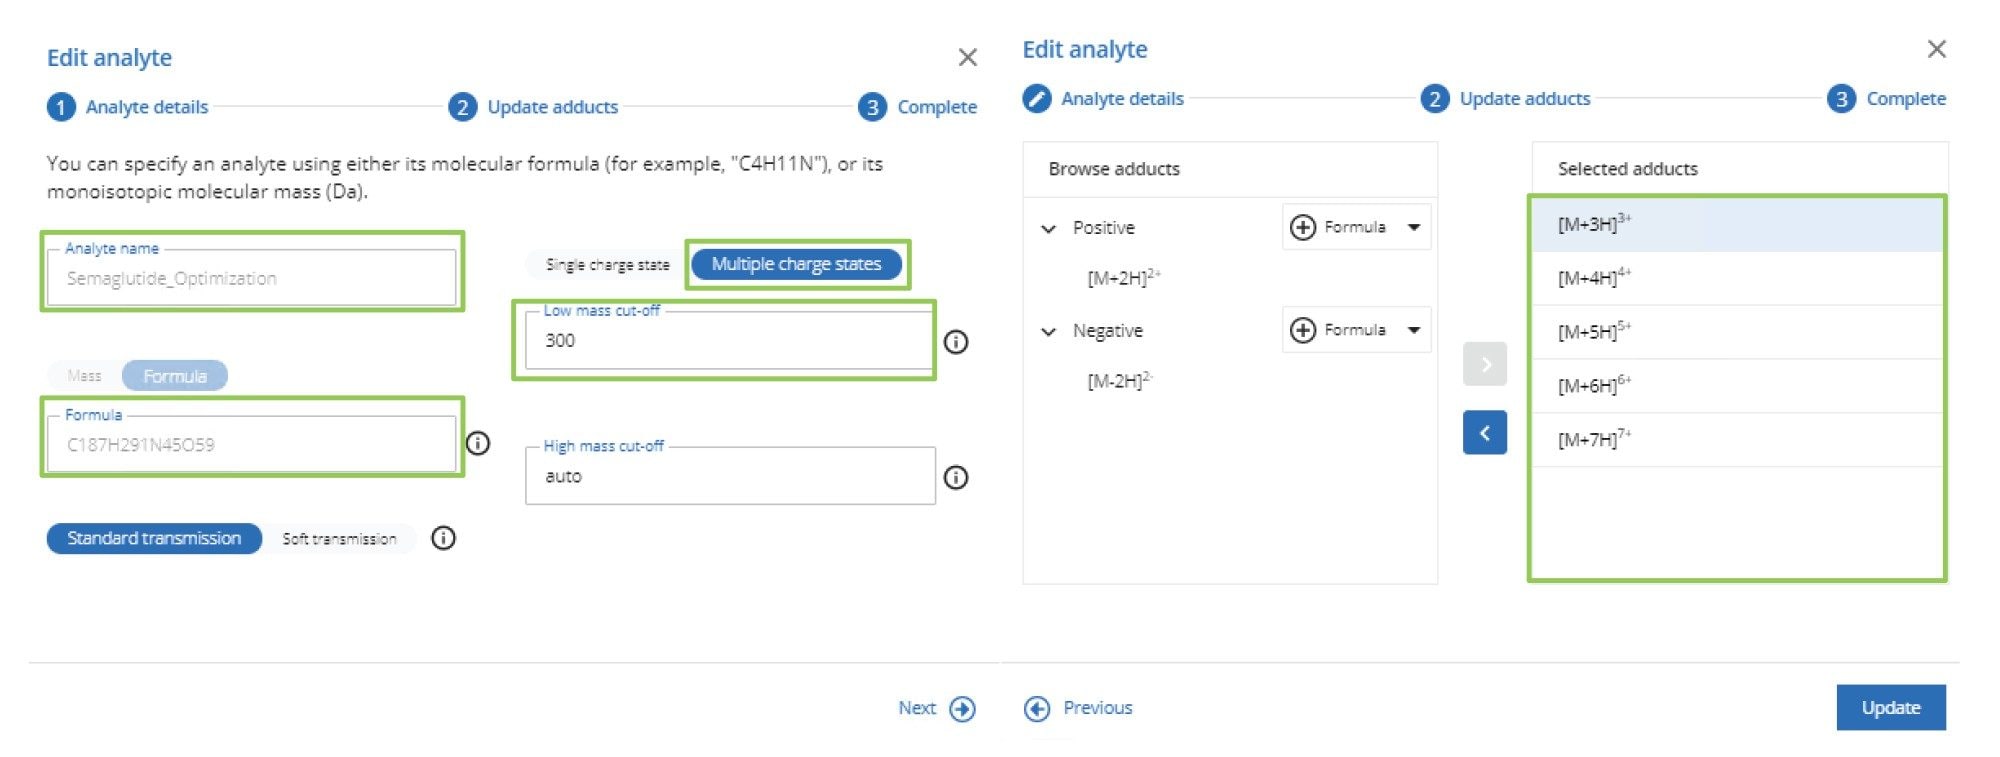The image size is (2000, 757).
Task: Collapse the Positive adducts section
Action: (1047, 227)
